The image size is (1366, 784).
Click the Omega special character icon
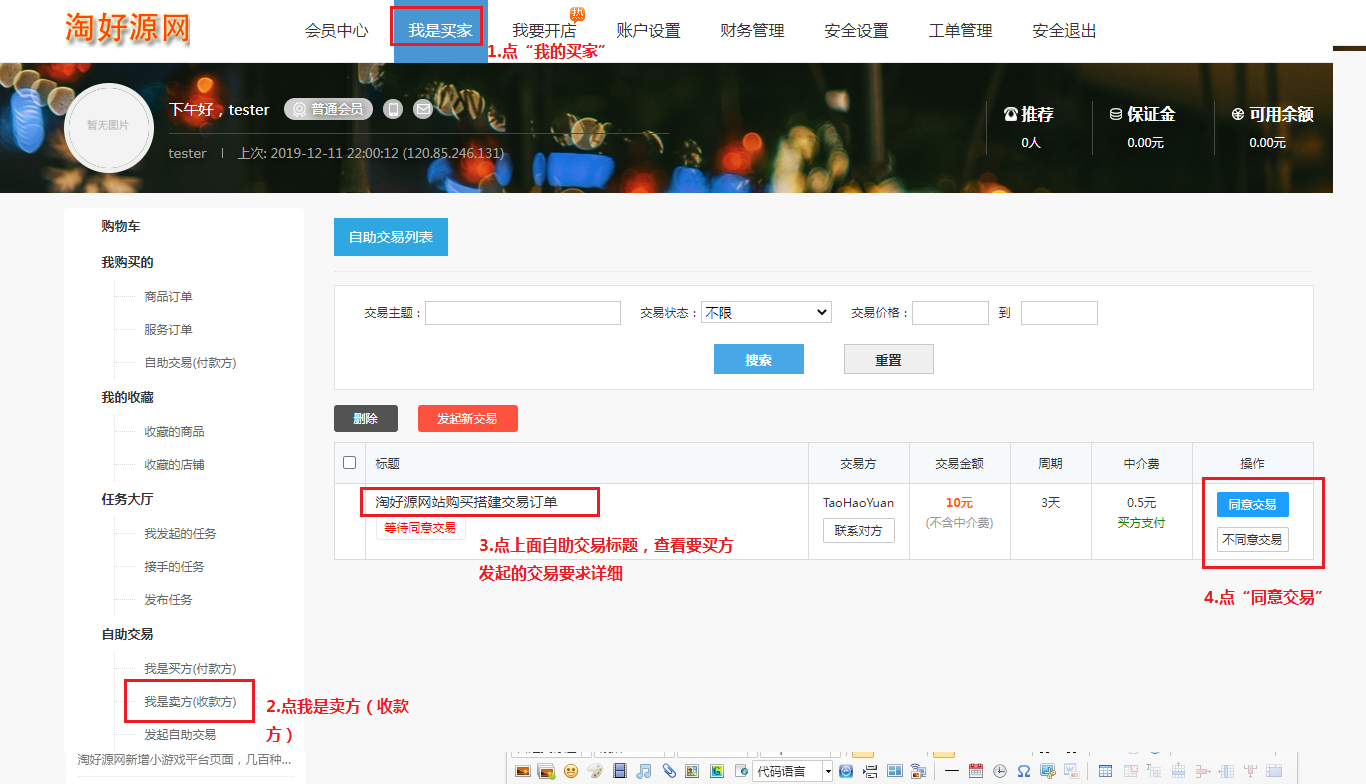click(1023, 771)
